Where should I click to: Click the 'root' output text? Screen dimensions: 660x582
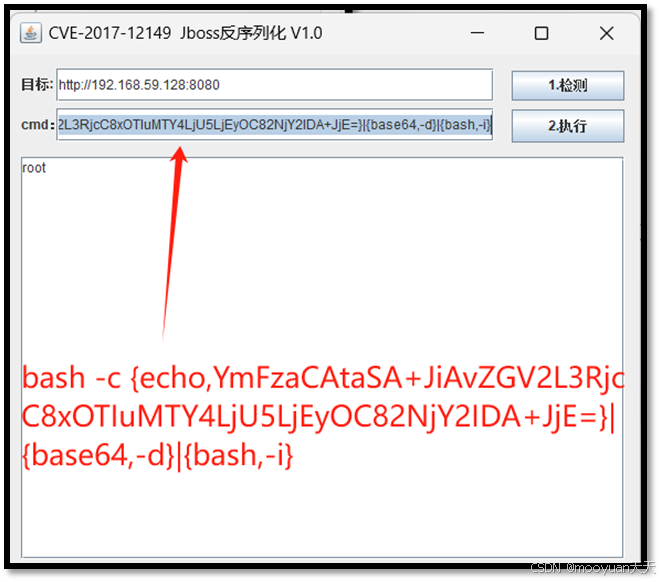(x=34, y=168)
